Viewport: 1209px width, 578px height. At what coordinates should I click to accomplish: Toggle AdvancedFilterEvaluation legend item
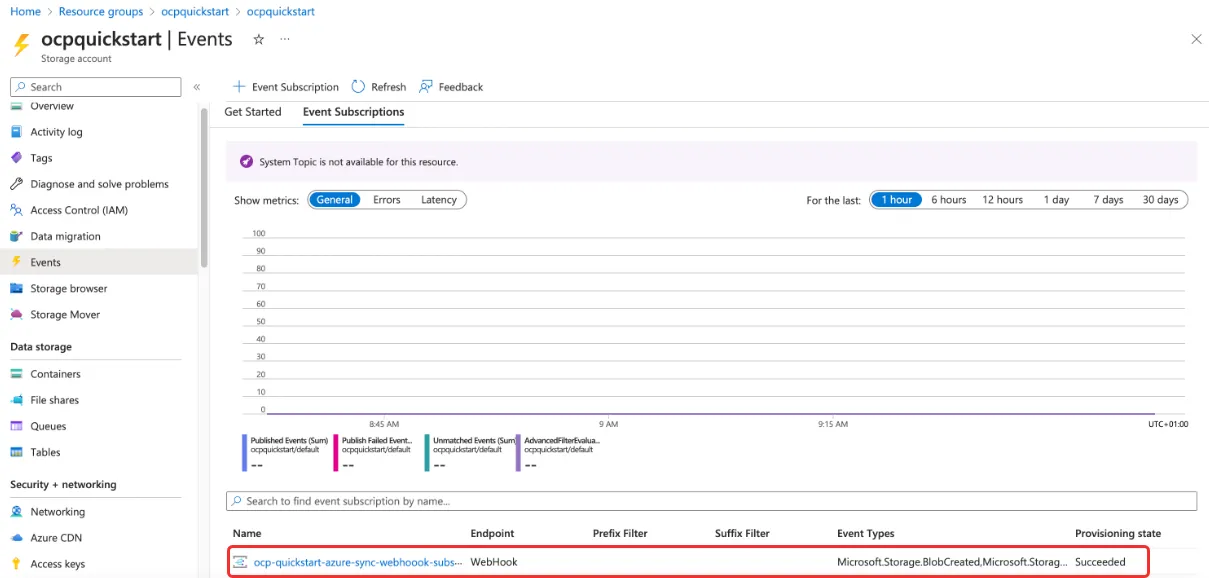click(558, 452)
